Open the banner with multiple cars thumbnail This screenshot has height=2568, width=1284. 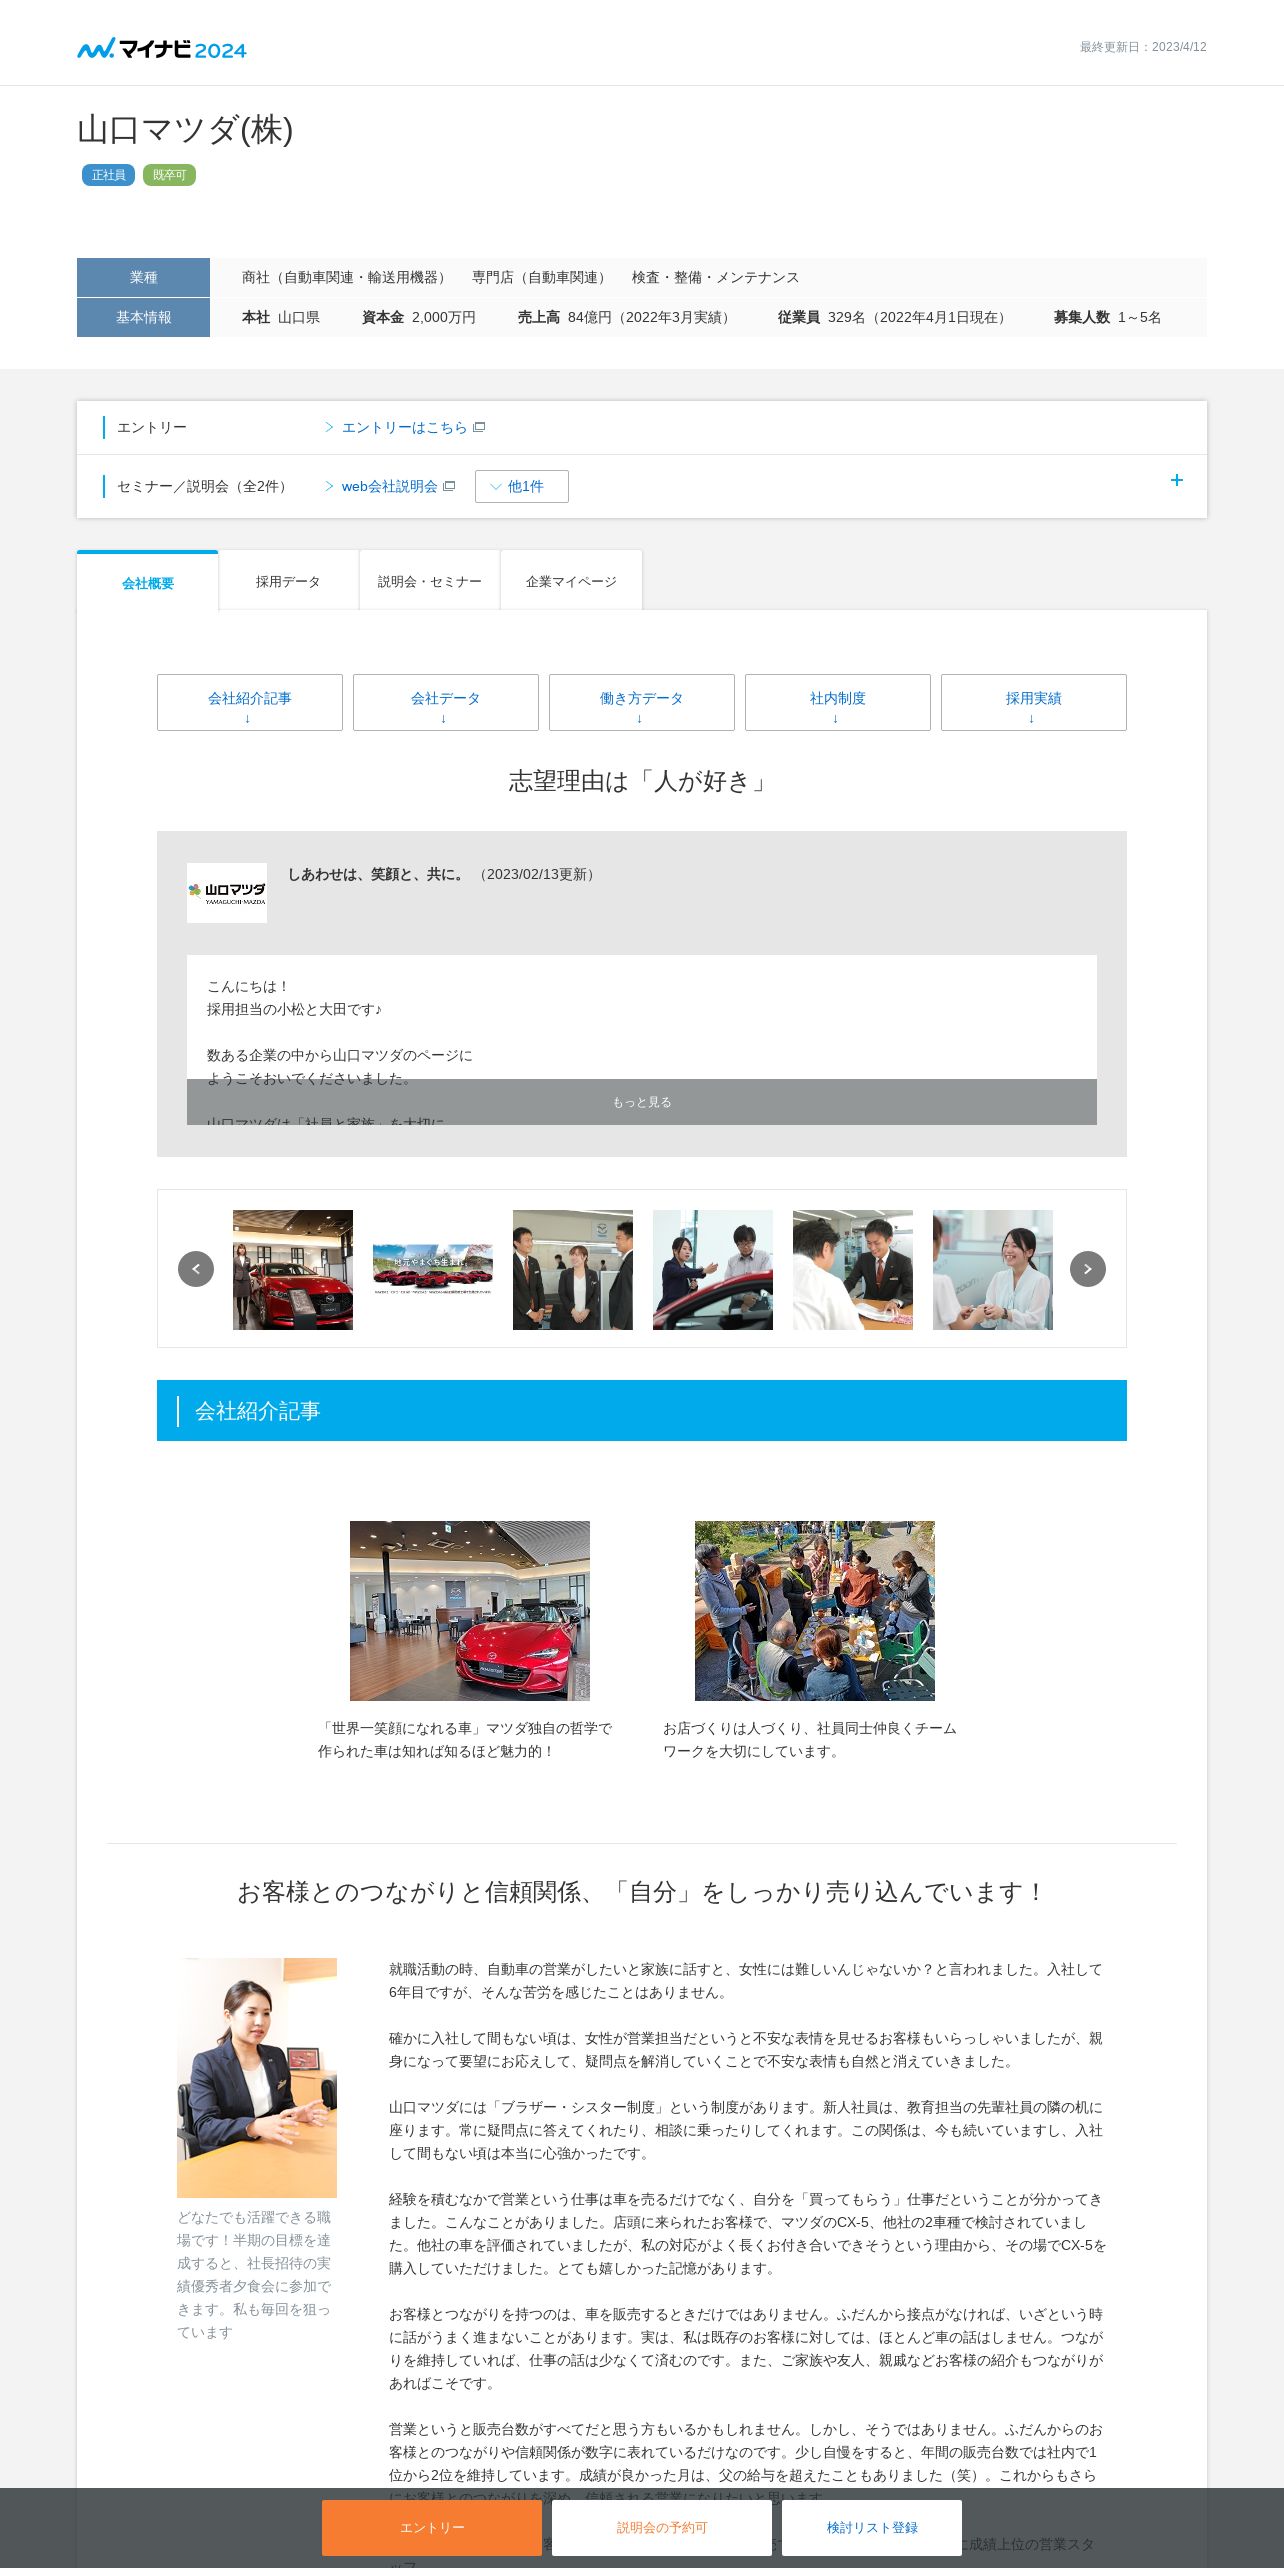tap(433, 1270)
